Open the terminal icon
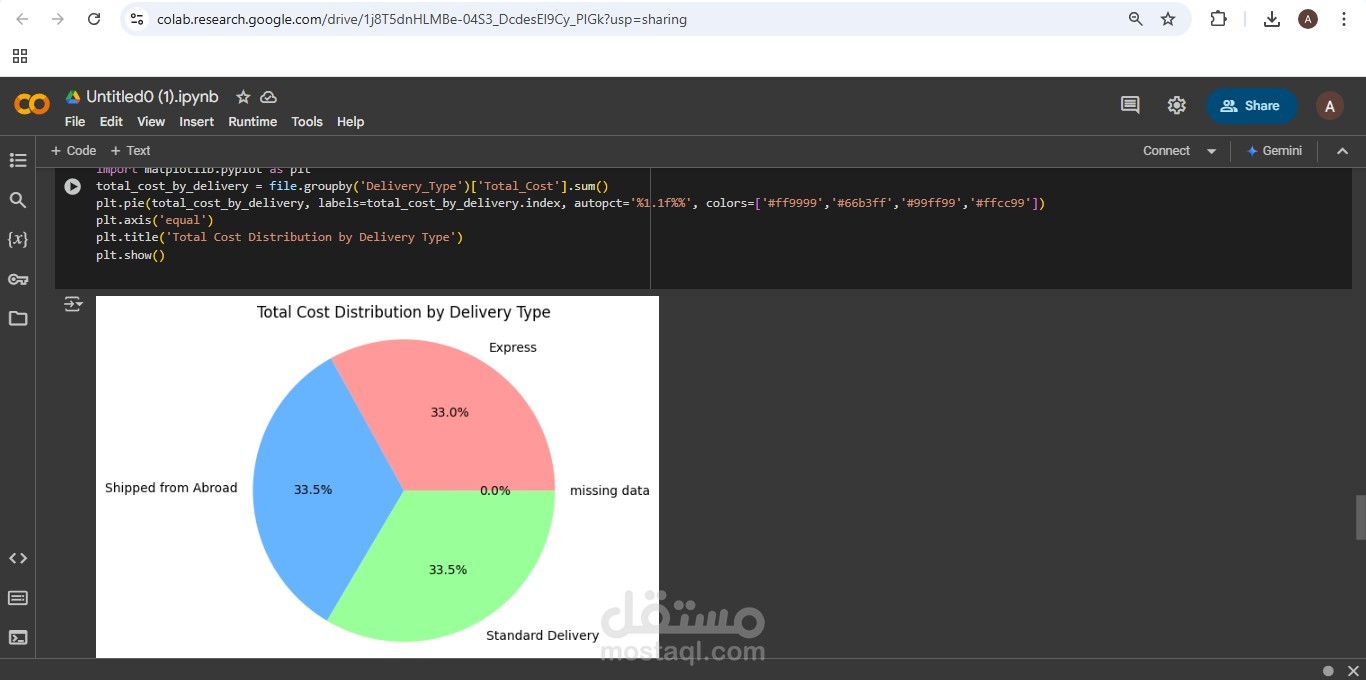Viewport: 1366px width, 680px height. click(x=18, y=637)
